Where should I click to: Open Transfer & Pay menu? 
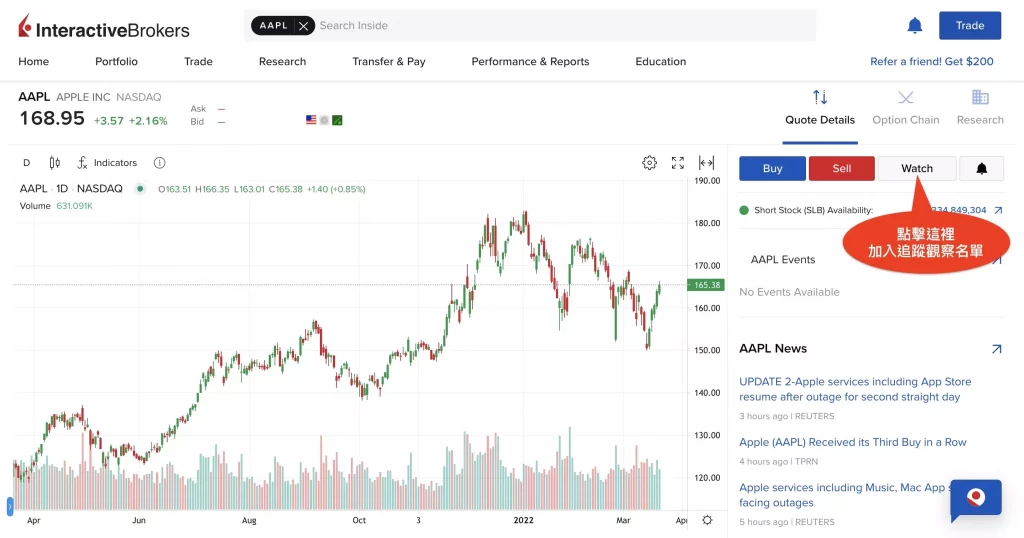point(389,61)
